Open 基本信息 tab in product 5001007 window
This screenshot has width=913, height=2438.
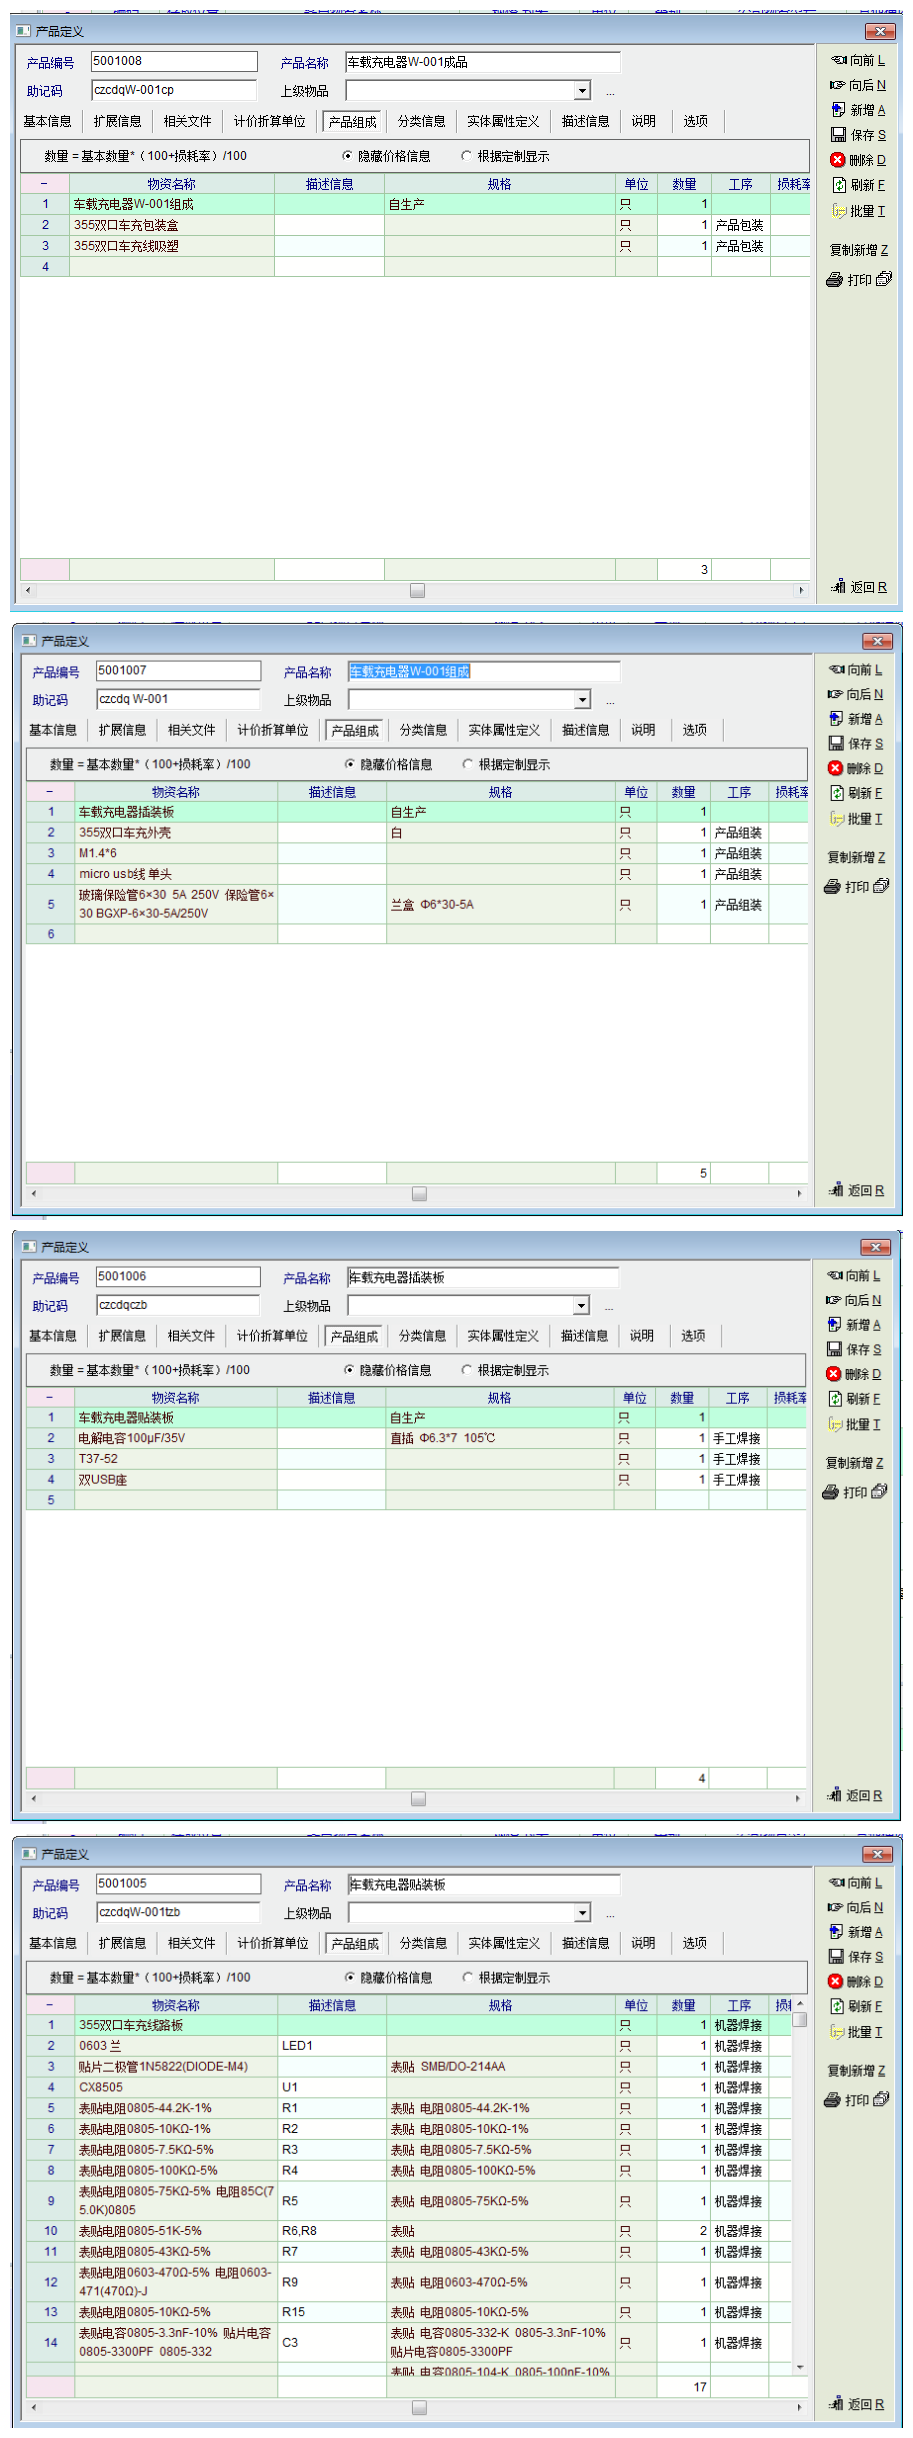coord(53,730)
